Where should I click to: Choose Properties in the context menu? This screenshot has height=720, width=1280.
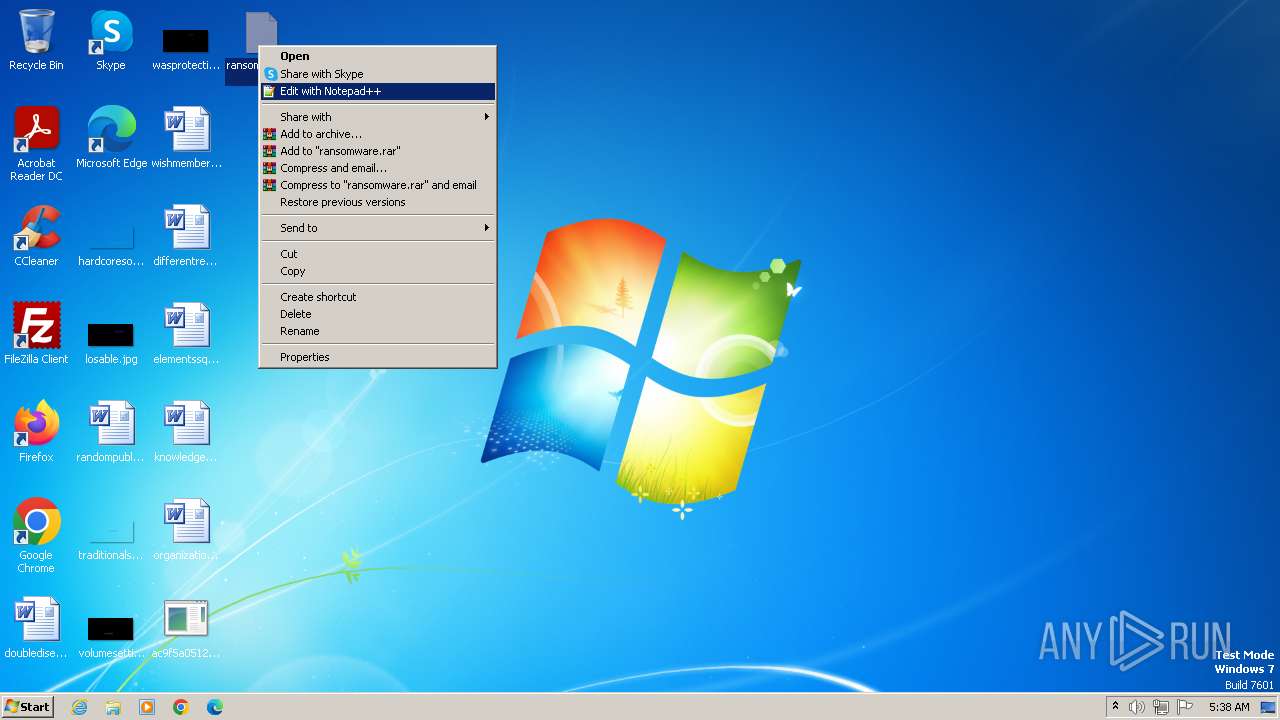pyautogui.click(x=378, y=357)
